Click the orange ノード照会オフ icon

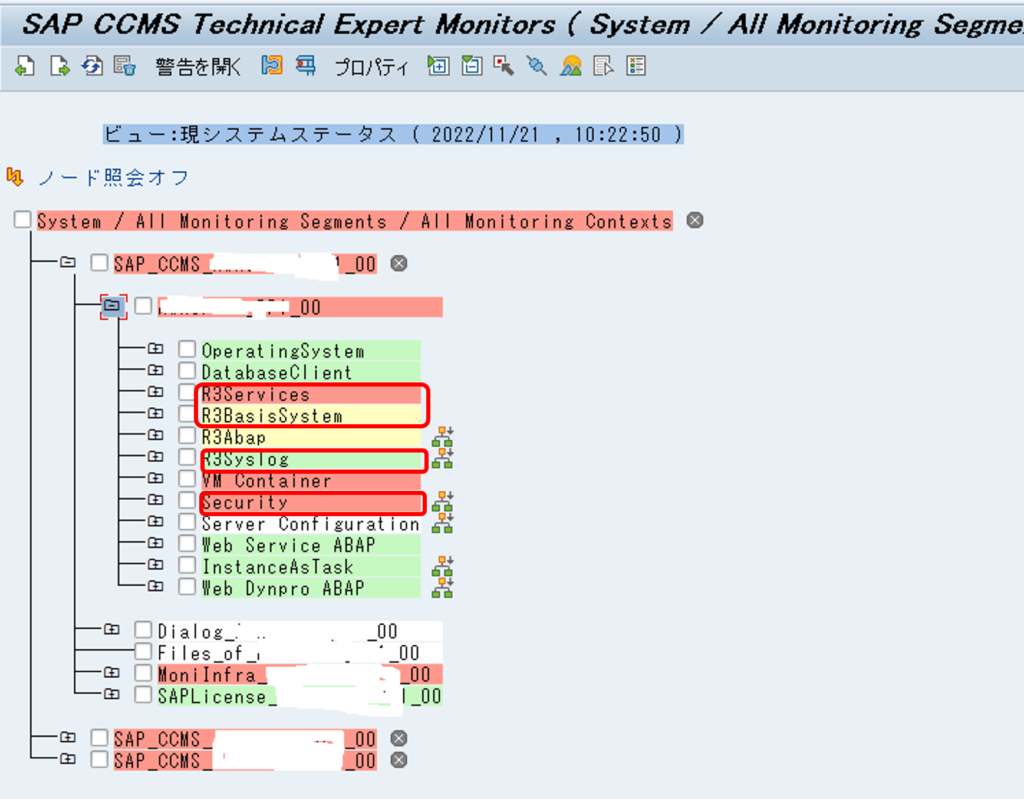(x=14, y=176)
